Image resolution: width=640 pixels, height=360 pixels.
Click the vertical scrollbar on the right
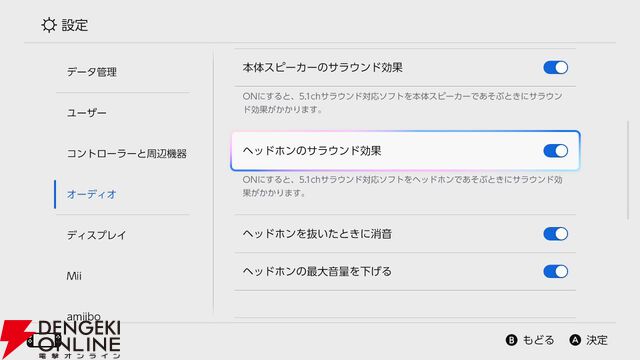pyautogui.click(x=628, y=171)
